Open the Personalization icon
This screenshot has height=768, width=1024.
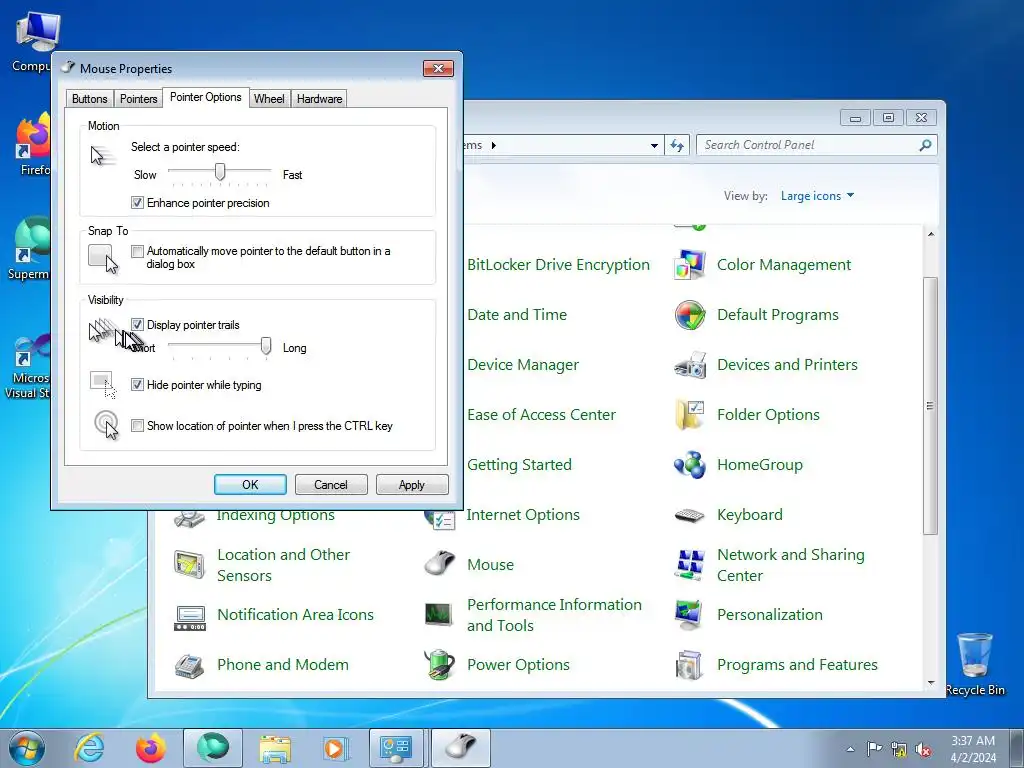pos(690,615)
